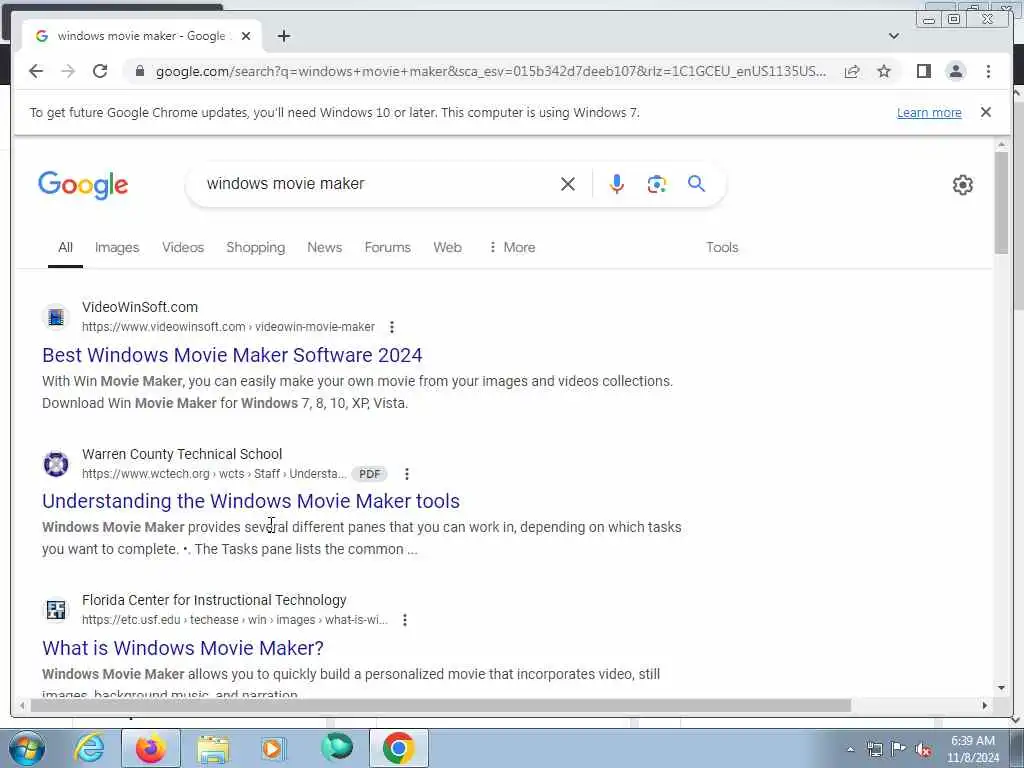Show hidden system tray icons
Viewport: 1024px width, 768px height.
pos(850,749)
